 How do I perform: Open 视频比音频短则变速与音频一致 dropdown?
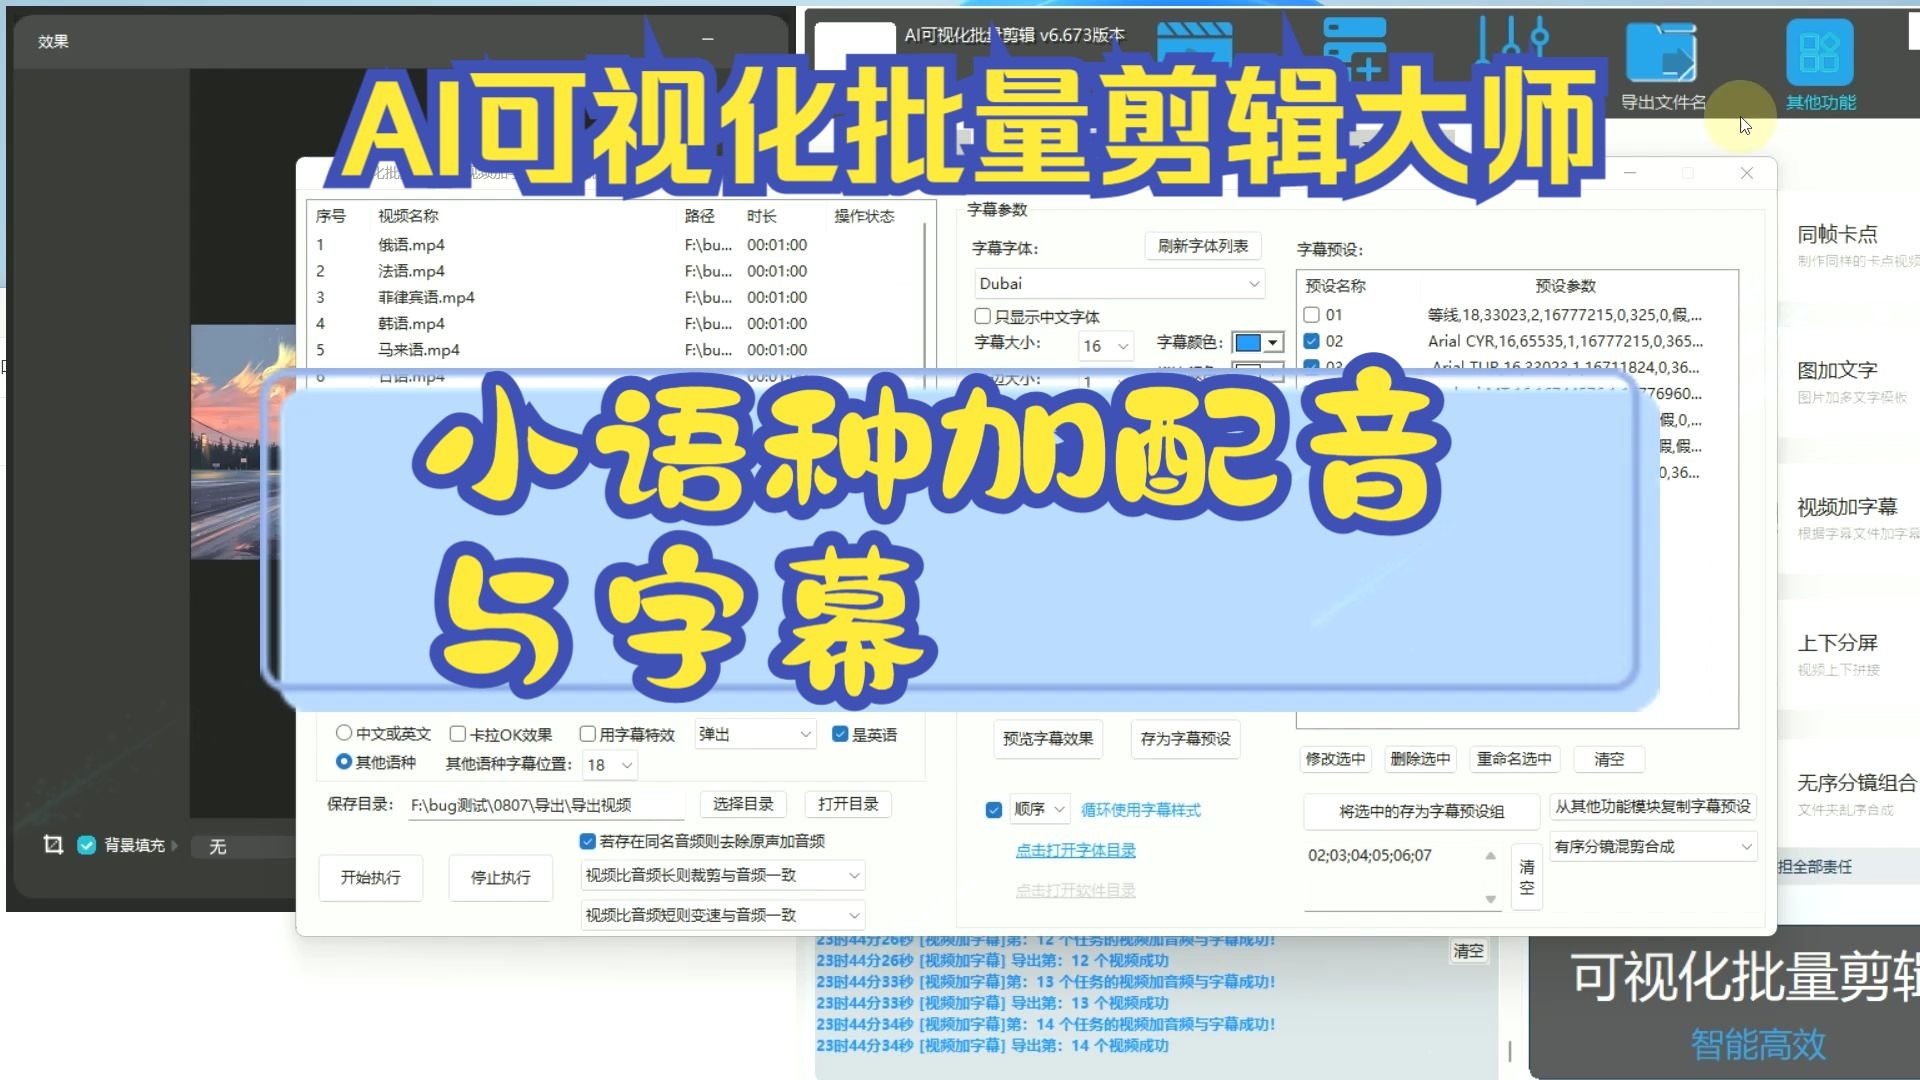tap(722, 915)
